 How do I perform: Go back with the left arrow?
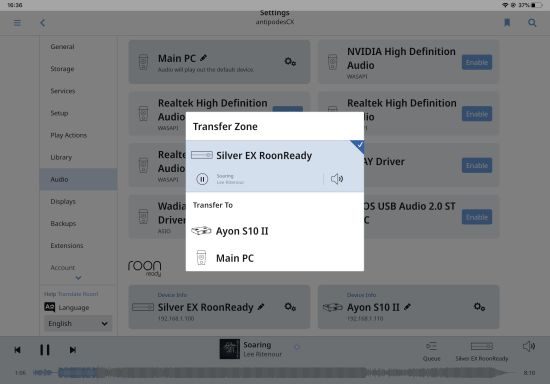point(43,23)
